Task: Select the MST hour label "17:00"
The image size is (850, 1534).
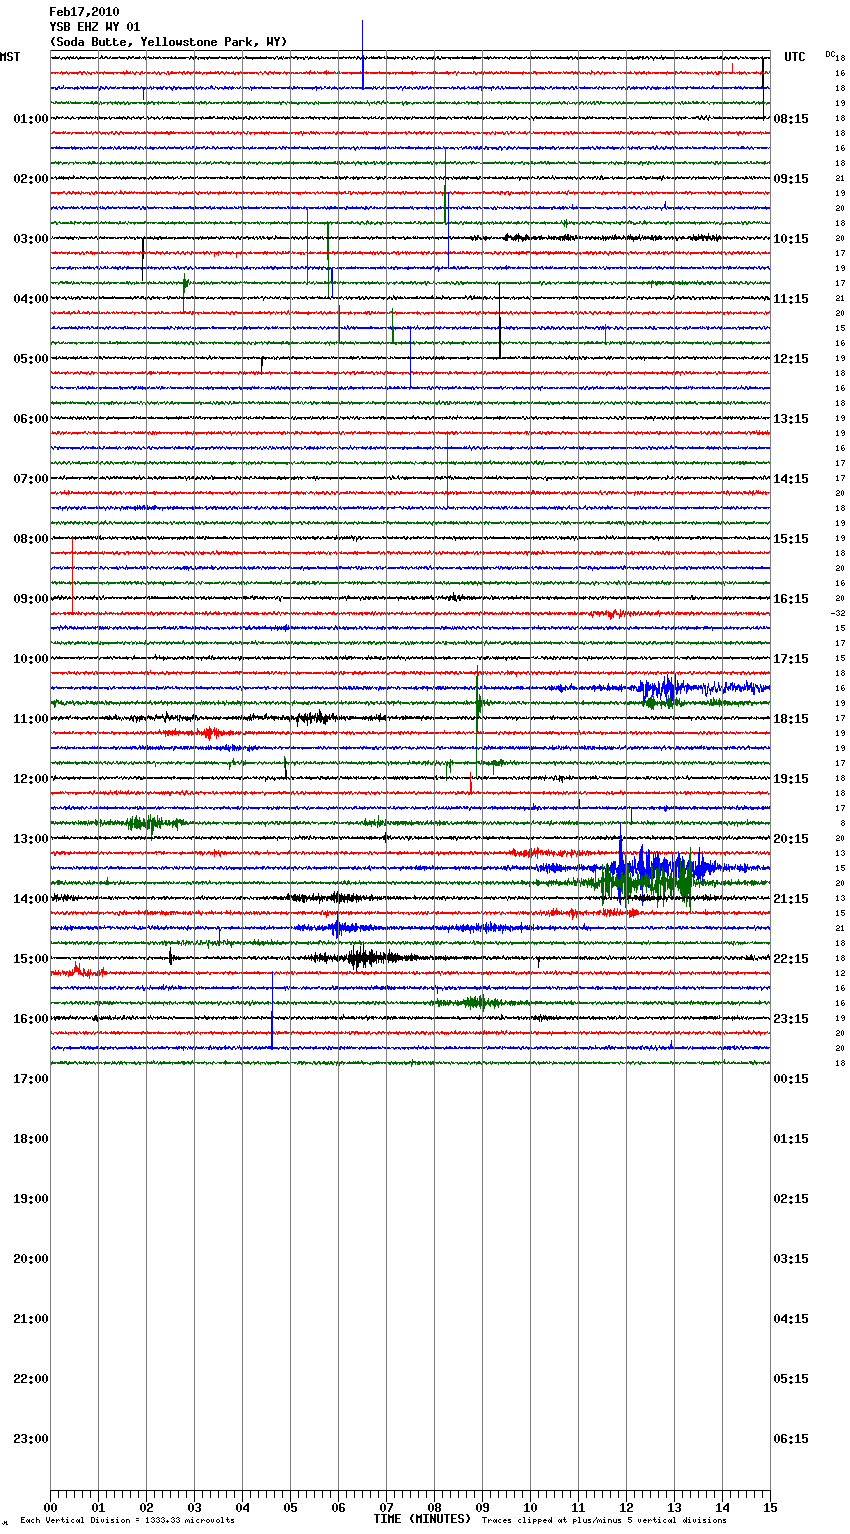Action: click(x=31, y=1079)
